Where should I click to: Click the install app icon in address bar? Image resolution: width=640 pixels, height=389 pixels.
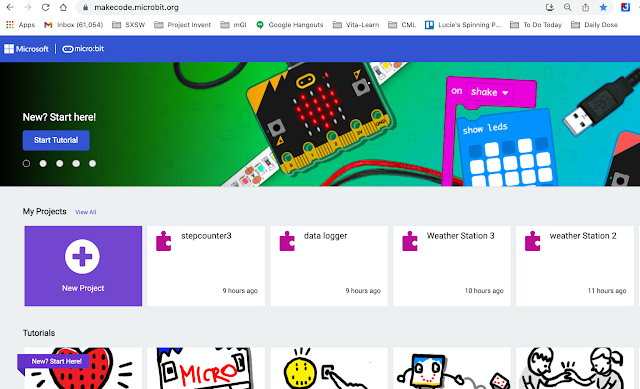coord(550,7)
